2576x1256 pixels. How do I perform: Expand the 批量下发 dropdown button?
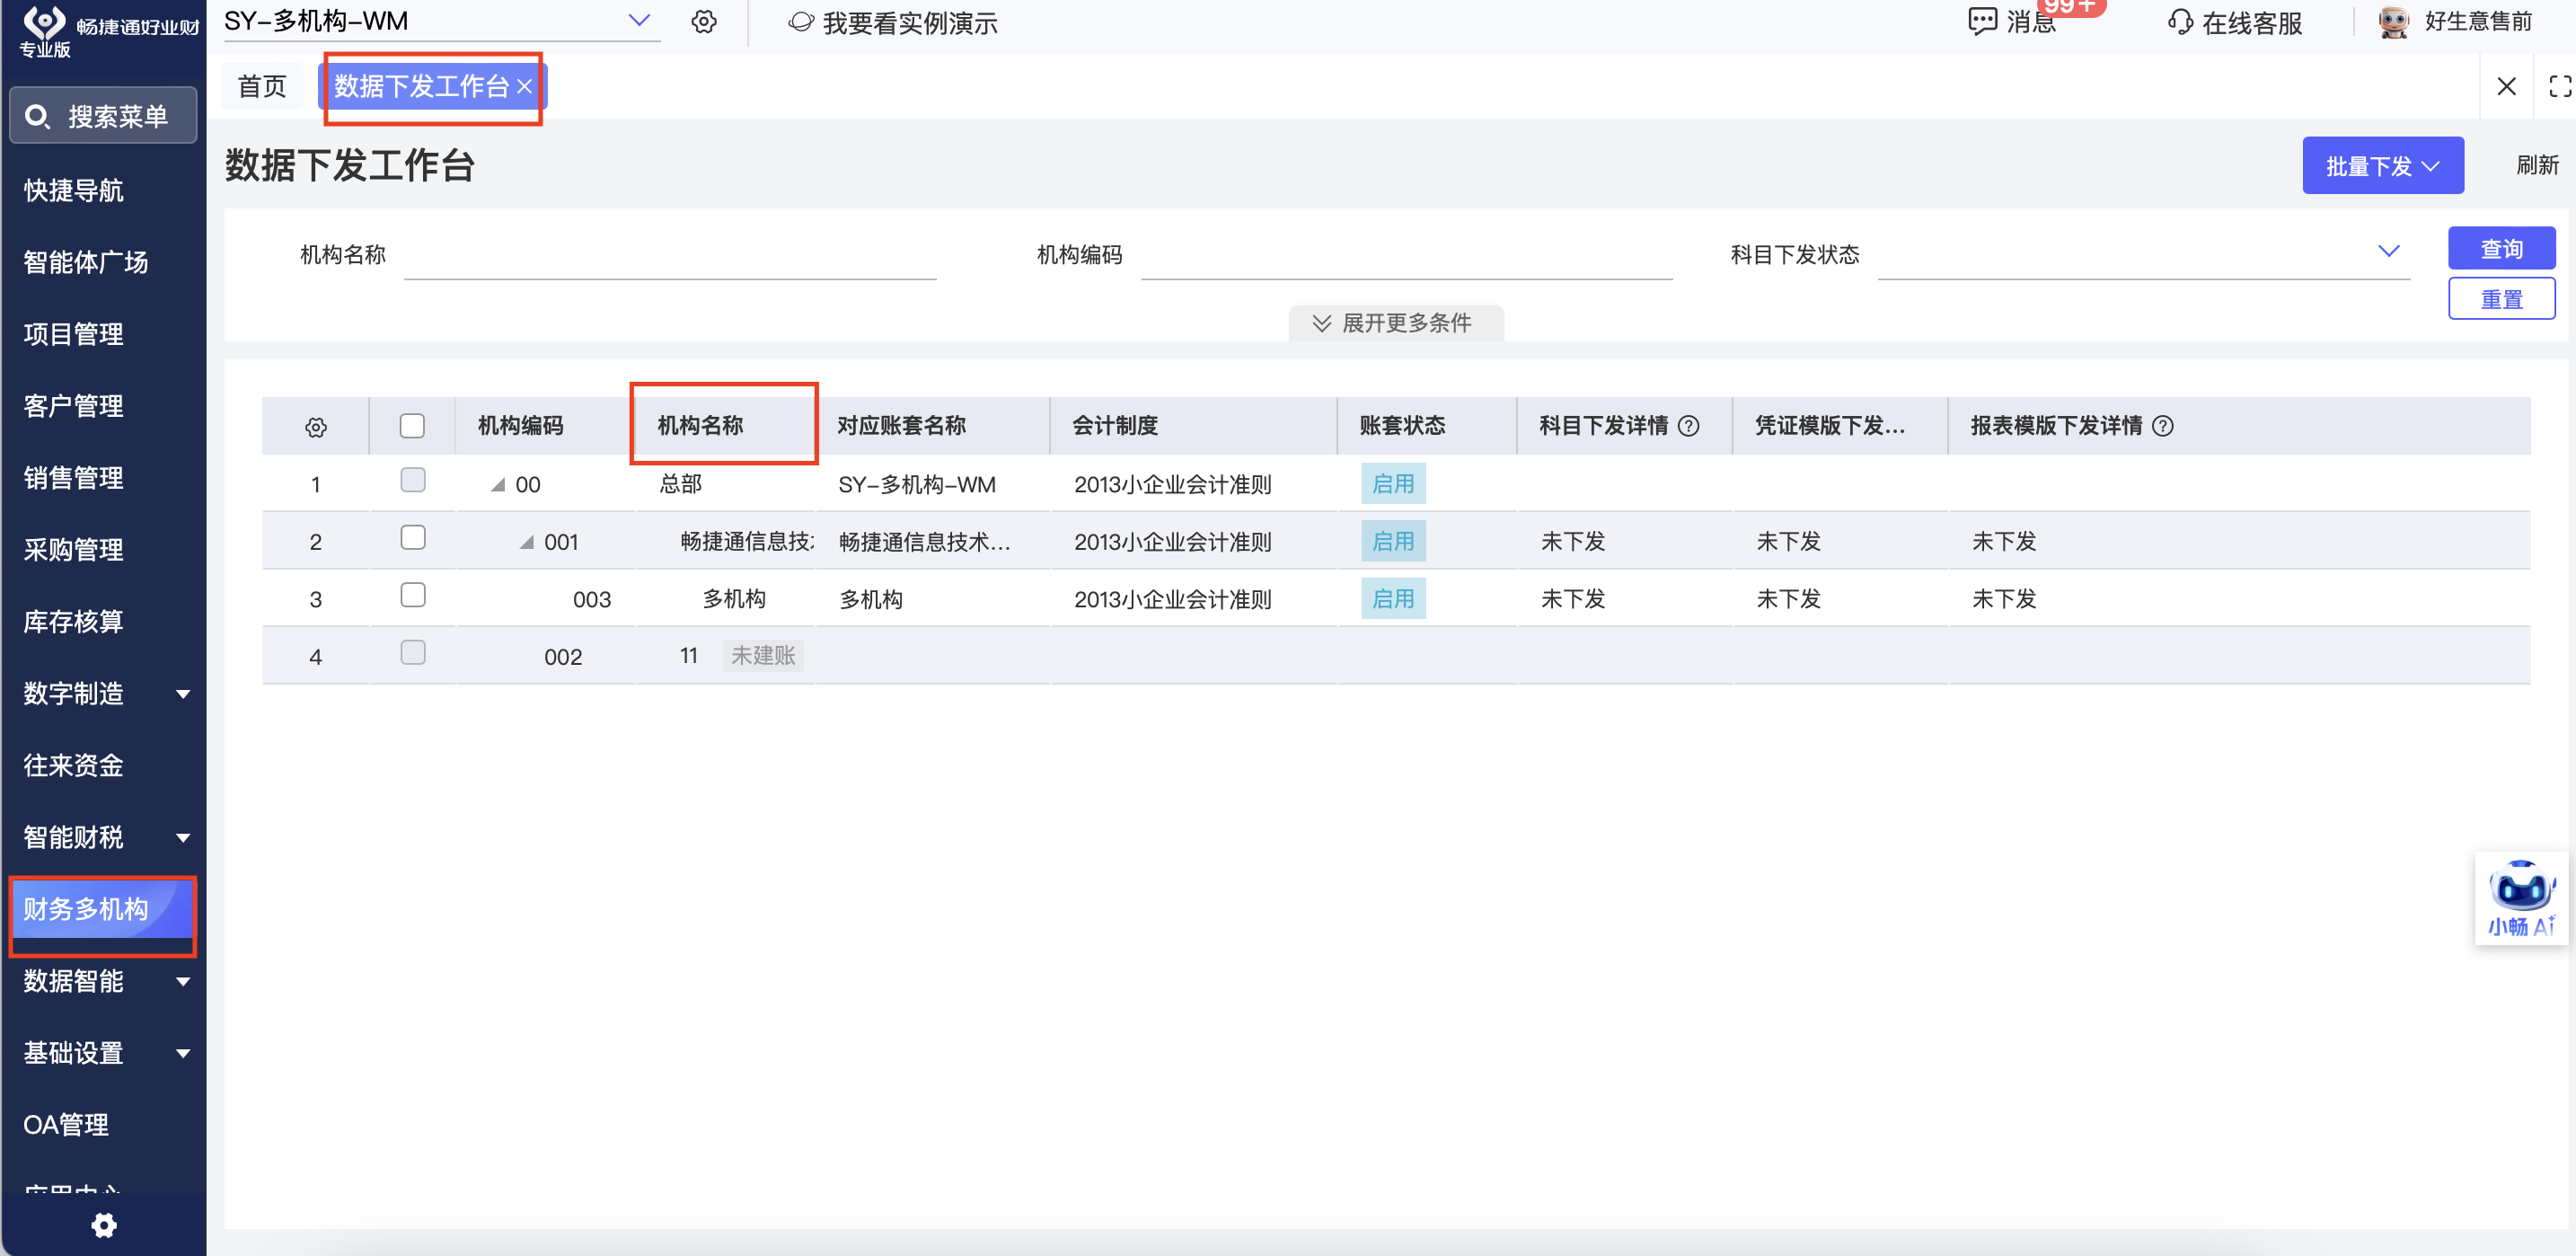(2382, 166)
